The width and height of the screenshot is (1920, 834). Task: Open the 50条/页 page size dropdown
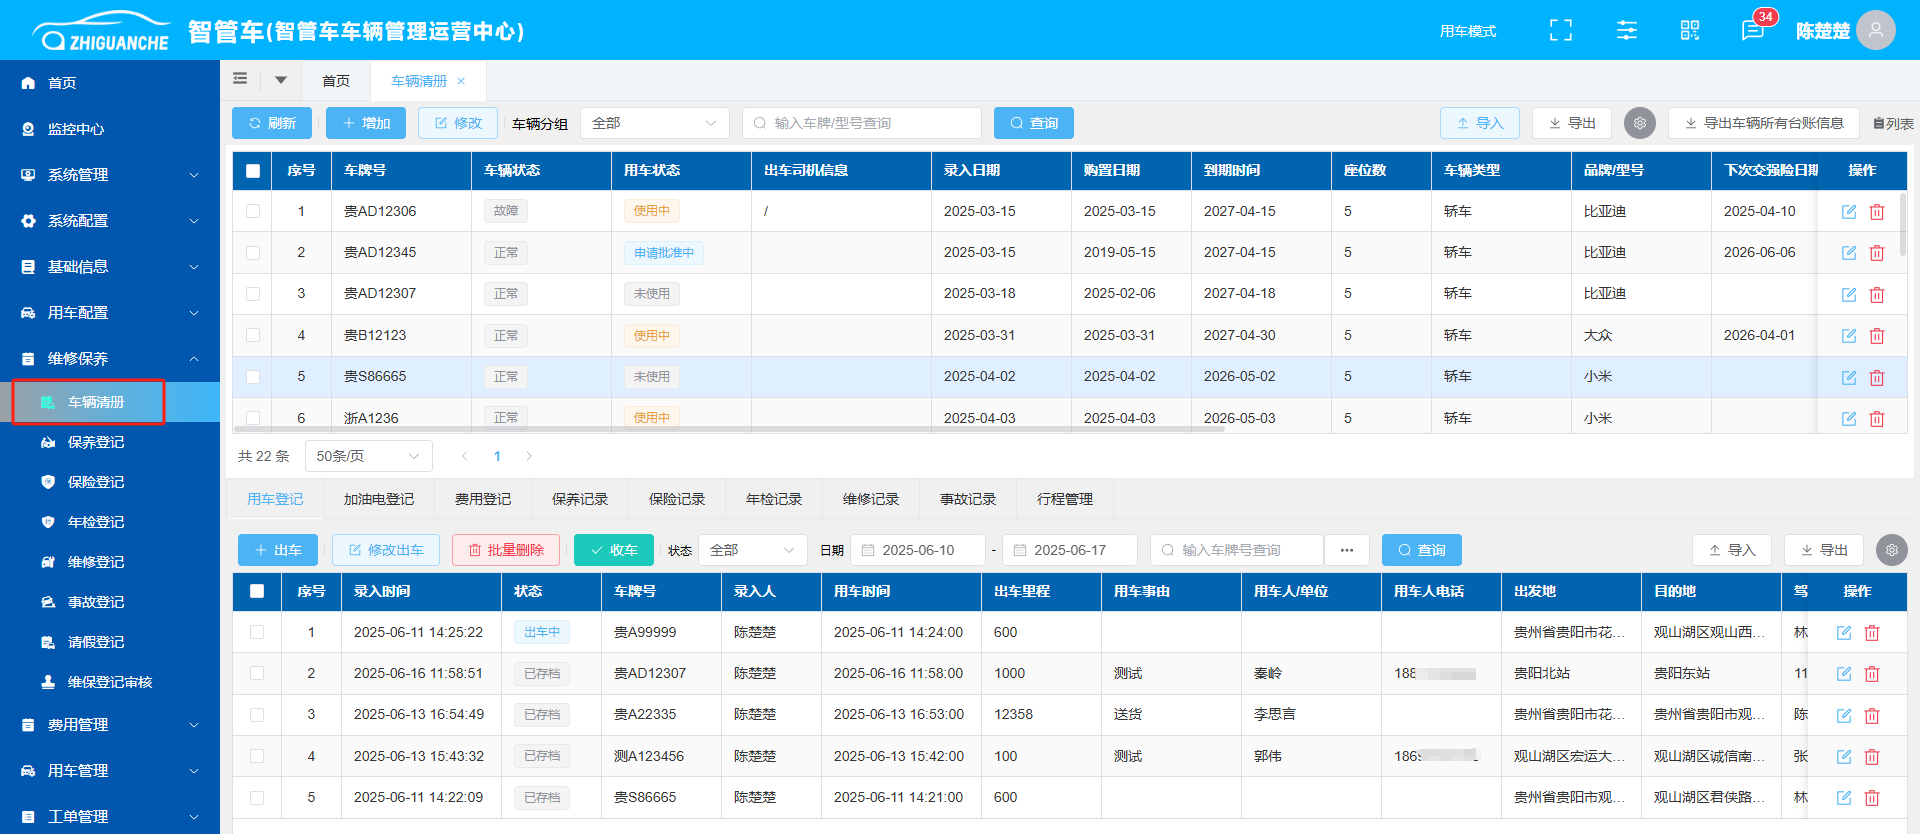[x=367, y=456]
